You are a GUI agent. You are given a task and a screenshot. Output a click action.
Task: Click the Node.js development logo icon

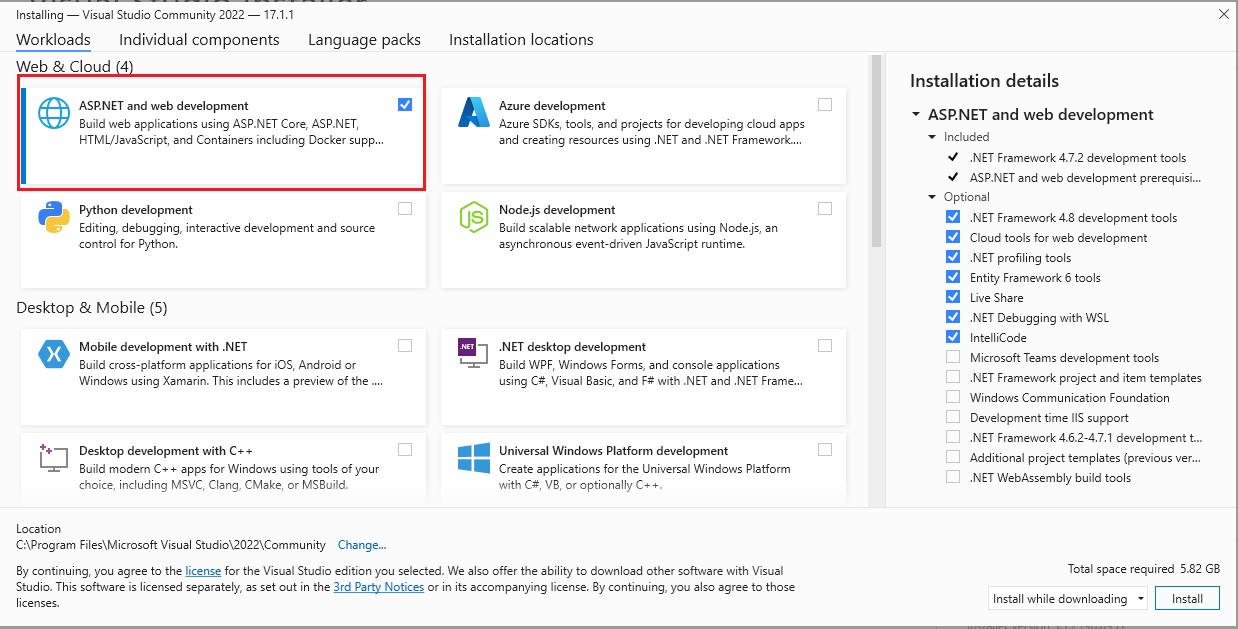point(473,217)
